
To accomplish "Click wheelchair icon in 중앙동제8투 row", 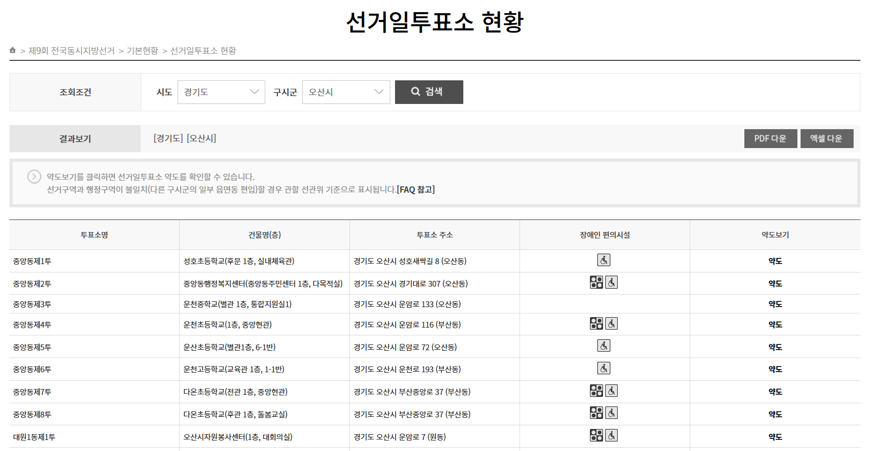I will pos(611,413).
